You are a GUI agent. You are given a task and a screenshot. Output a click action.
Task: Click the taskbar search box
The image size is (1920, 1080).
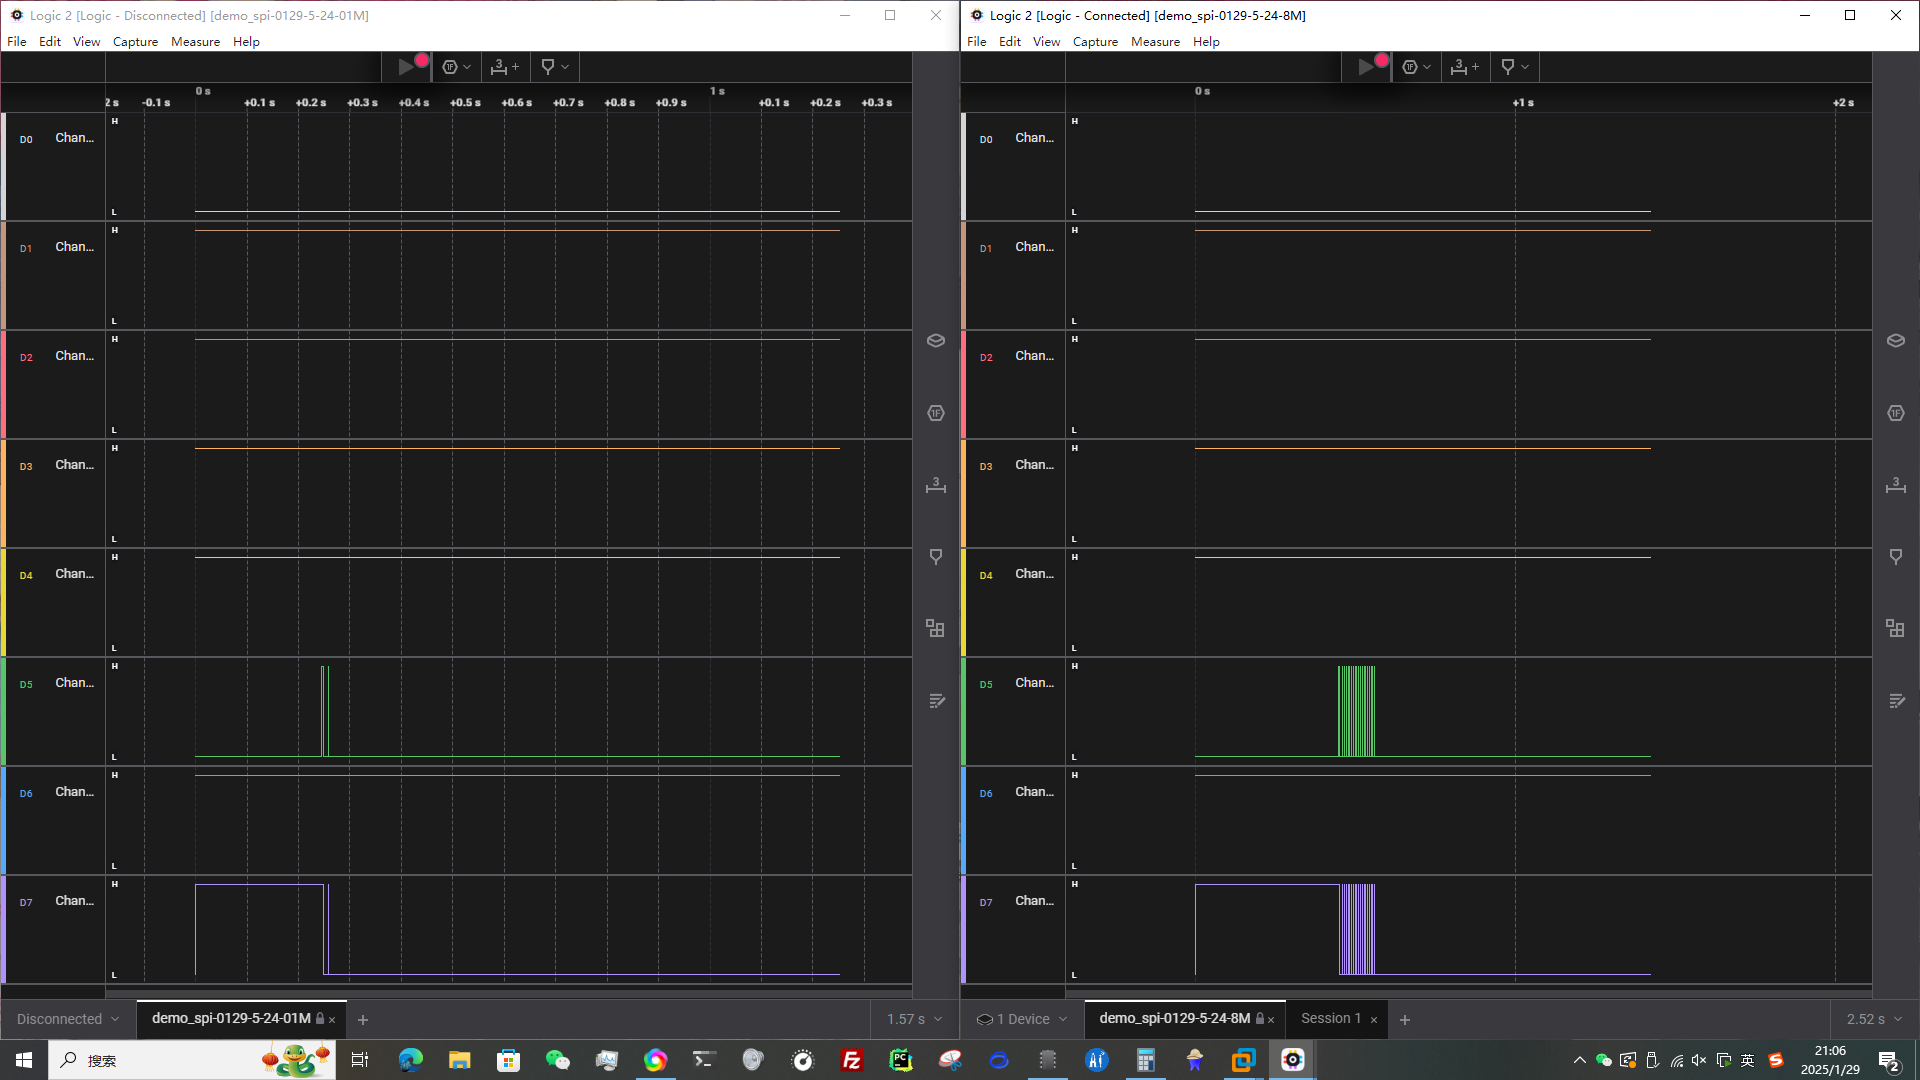(190, 1060)
